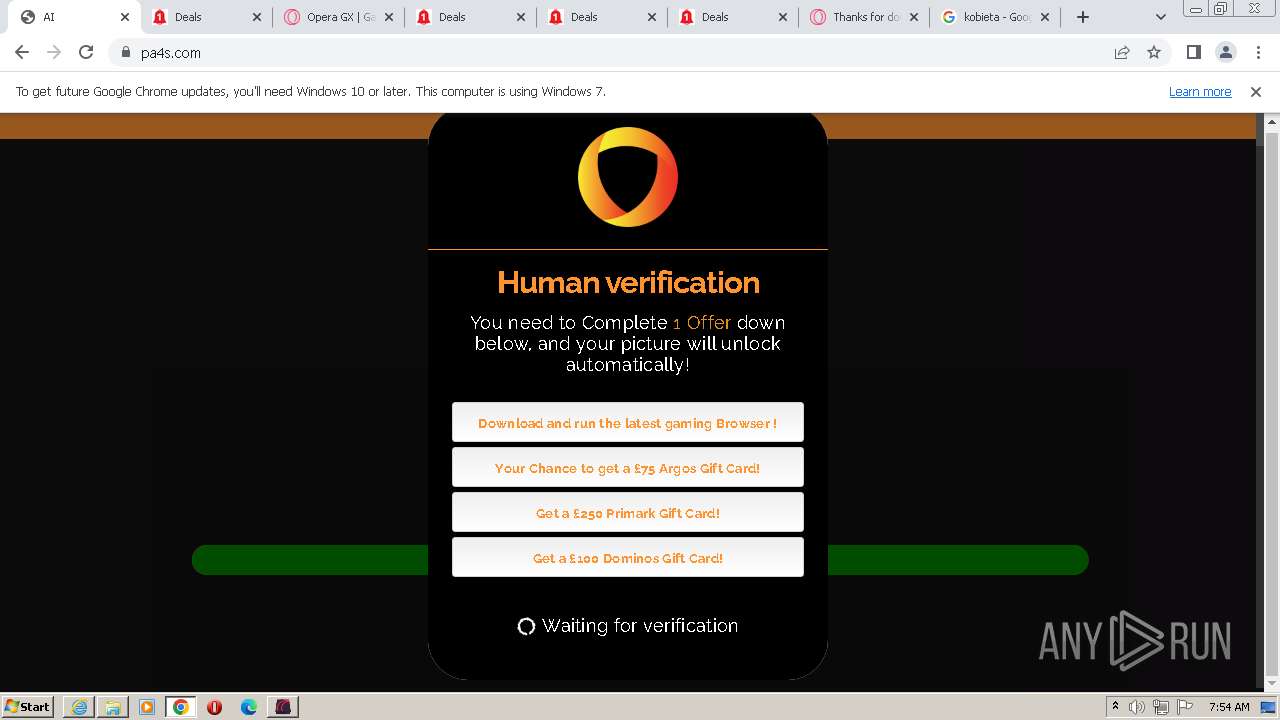The width and height of the screenshot is (1280, 720).
Task: Dismiss the Chrome update notice
Action: [x=1256, y=92]
